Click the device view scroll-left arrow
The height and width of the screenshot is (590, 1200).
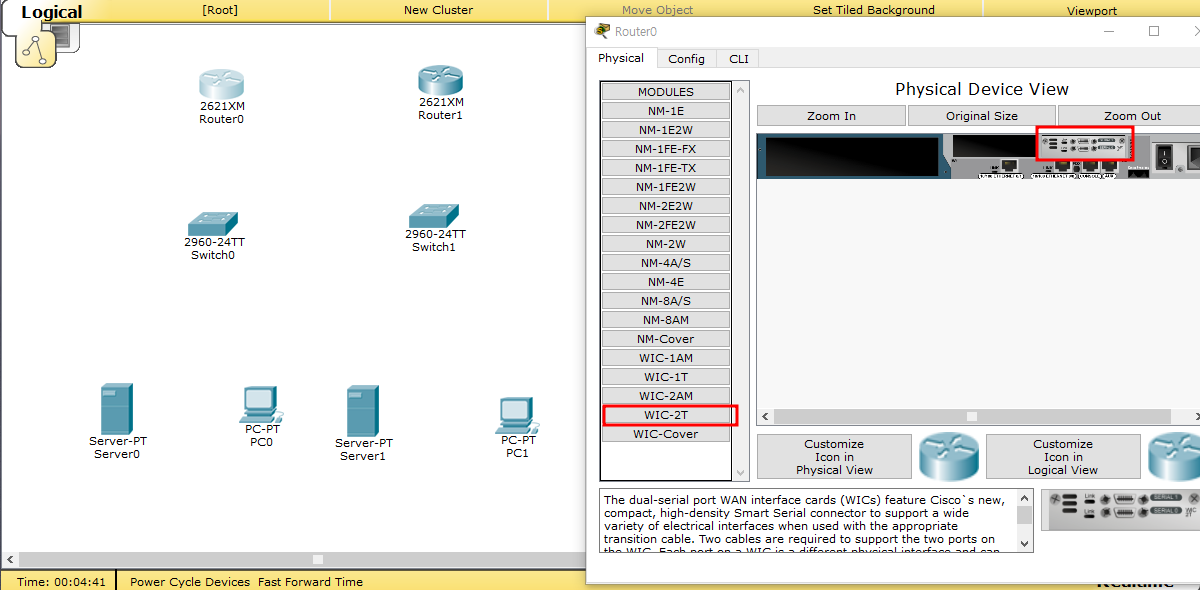(x=765, y=416)
